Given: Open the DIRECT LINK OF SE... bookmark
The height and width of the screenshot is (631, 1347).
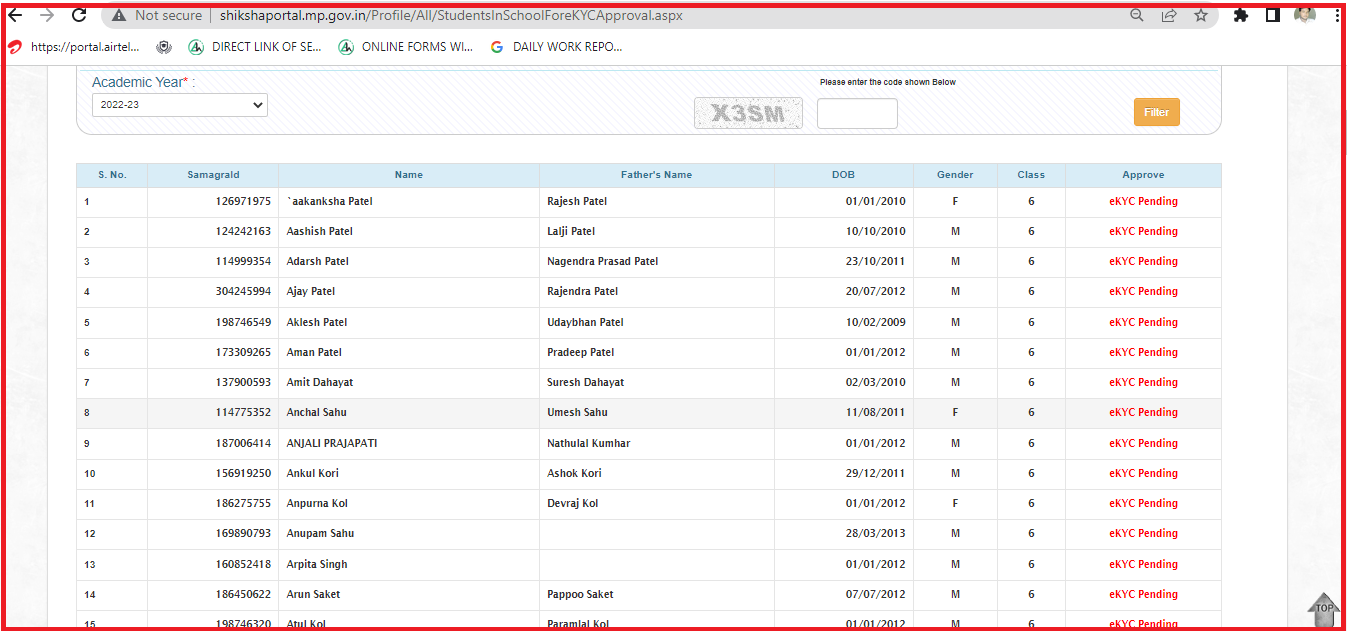Looking at the screenshot, I should [x=255, y=47].
